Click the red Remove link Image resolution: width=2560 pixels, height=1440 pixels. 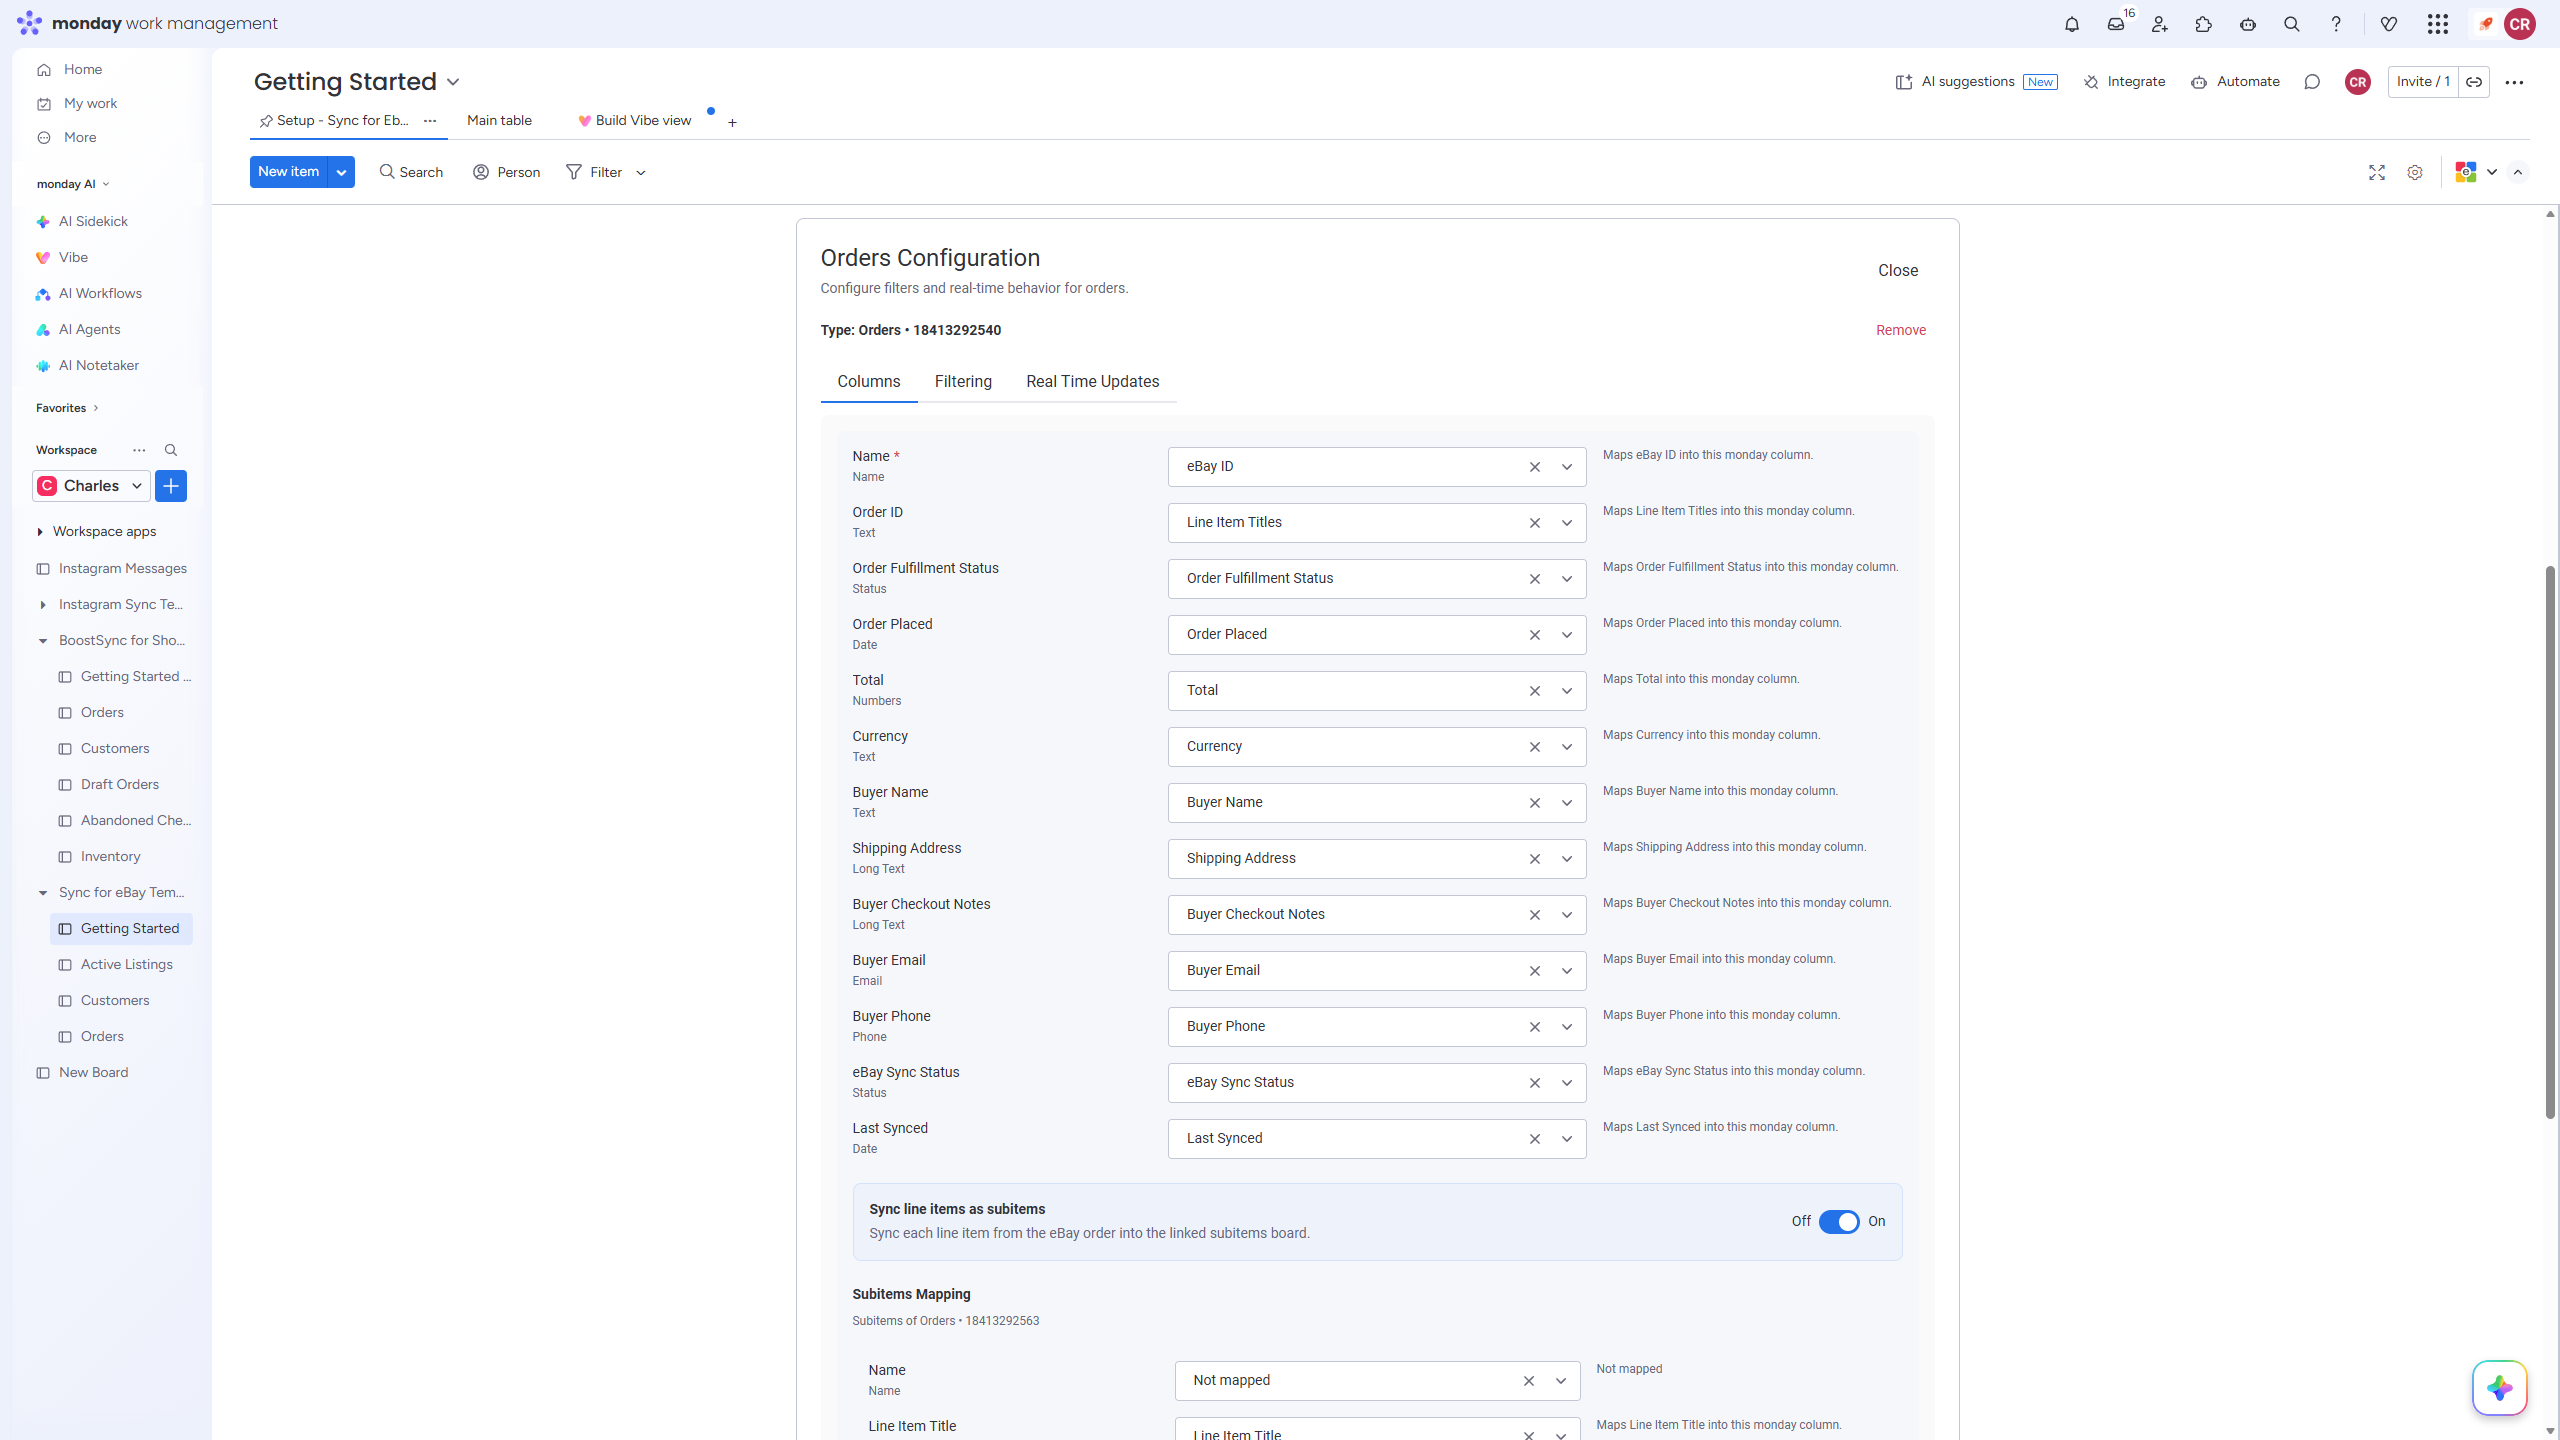pyautogui.click(x=1900, y=330)
